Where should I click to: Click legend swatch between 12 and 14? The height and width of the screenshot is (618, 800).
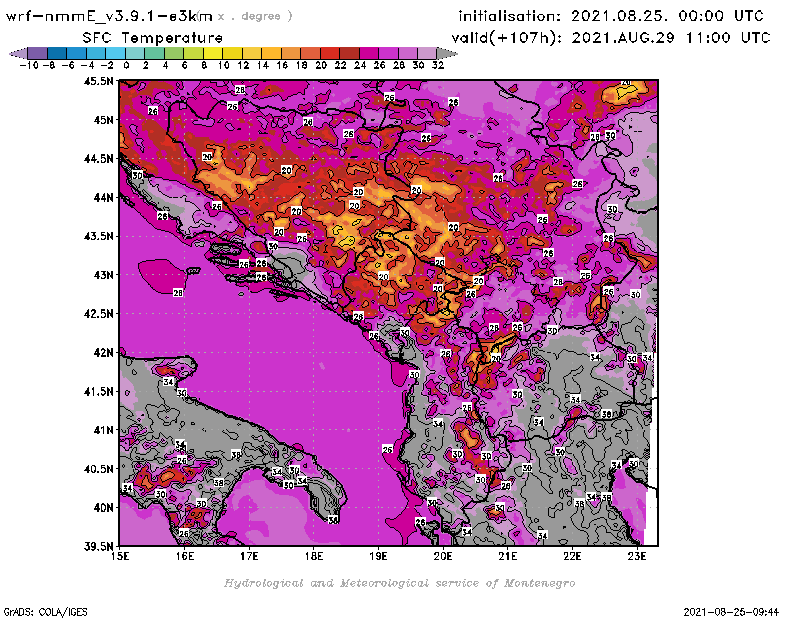point(252,53)
